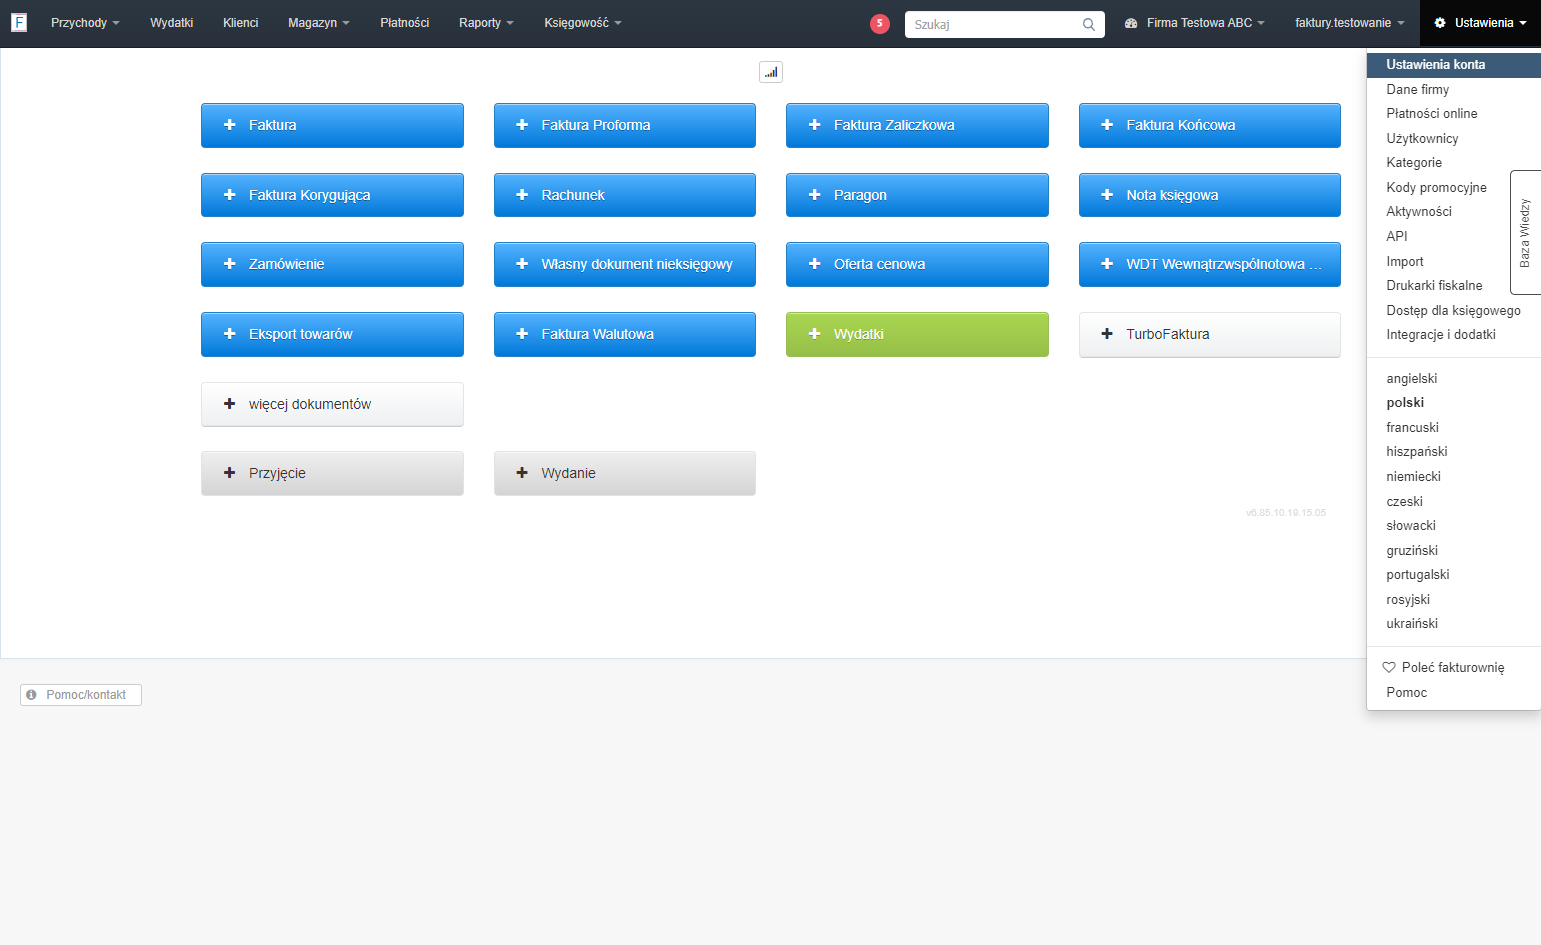Click the gear icon next to Ustawienia
The width and height of the screenshot is (1541, 945).
(x=1440, y=23)
